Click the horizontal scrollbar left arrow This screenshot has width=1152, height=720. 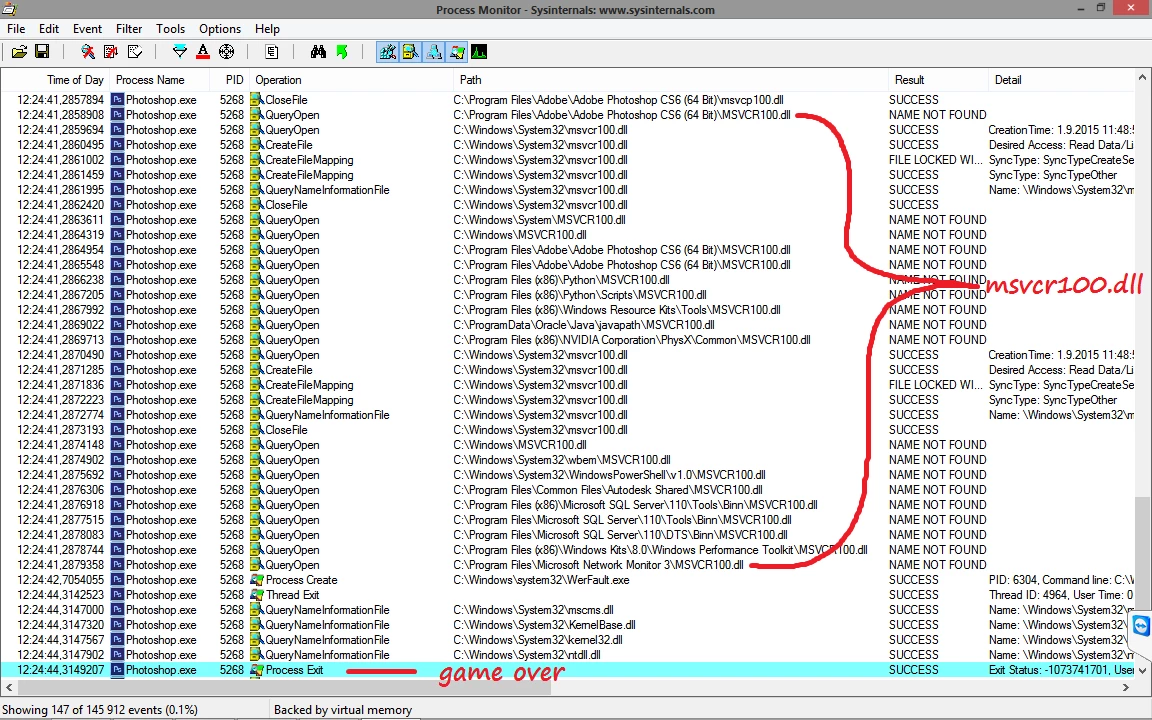click(x=9, y=688)
